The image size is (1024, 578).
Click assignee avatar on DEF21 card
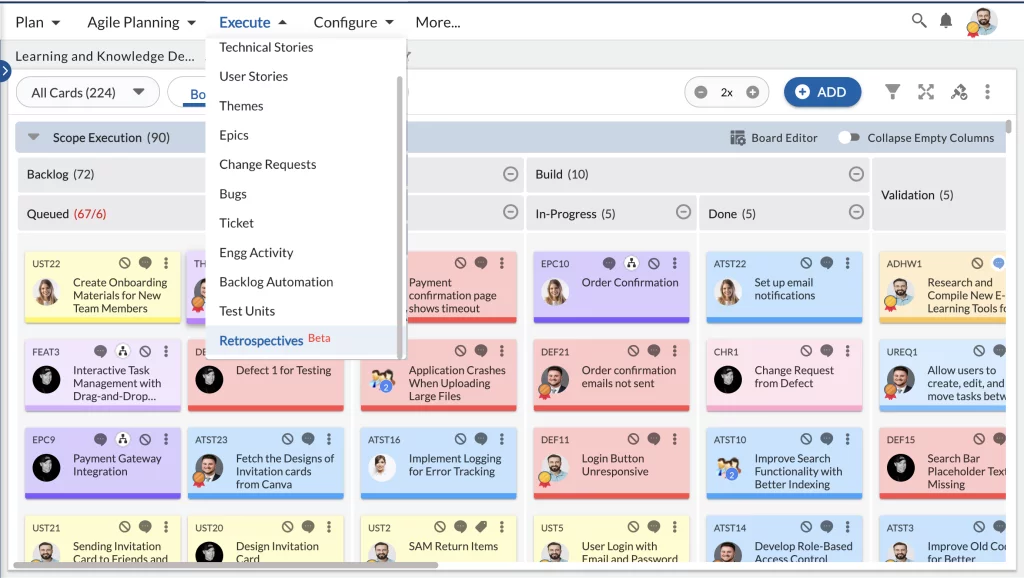554,380
